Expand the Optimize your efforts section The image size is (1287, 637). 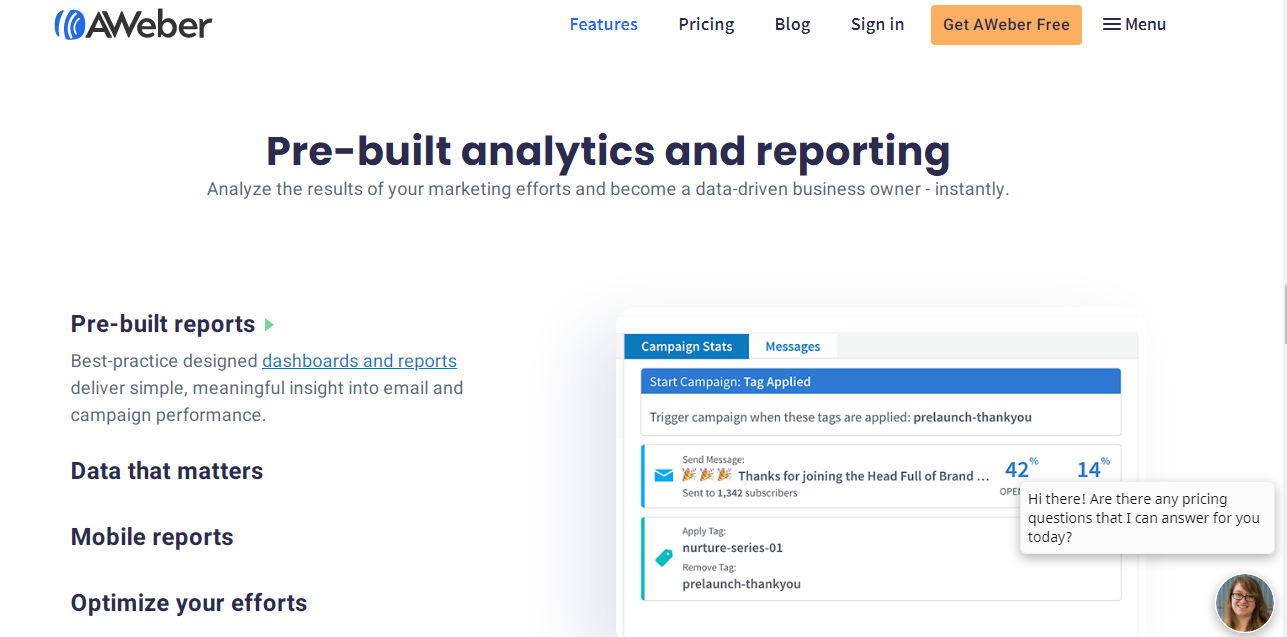(x=189, y=603)
